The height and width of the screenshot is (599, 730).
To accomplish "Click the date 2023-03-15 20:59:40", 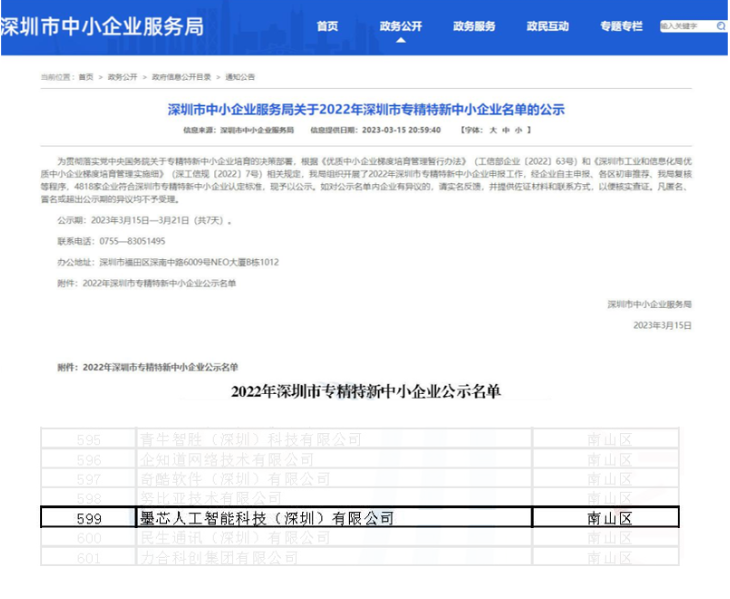I will [401, 130].
